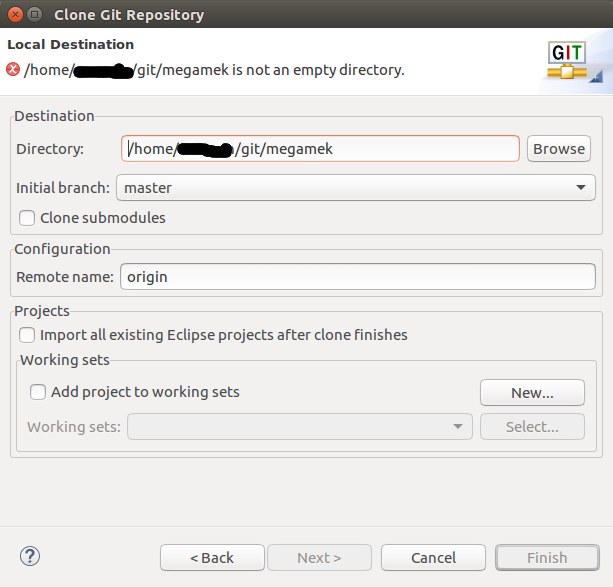
Task: Click the Initial branch: label
Action: 63,188
